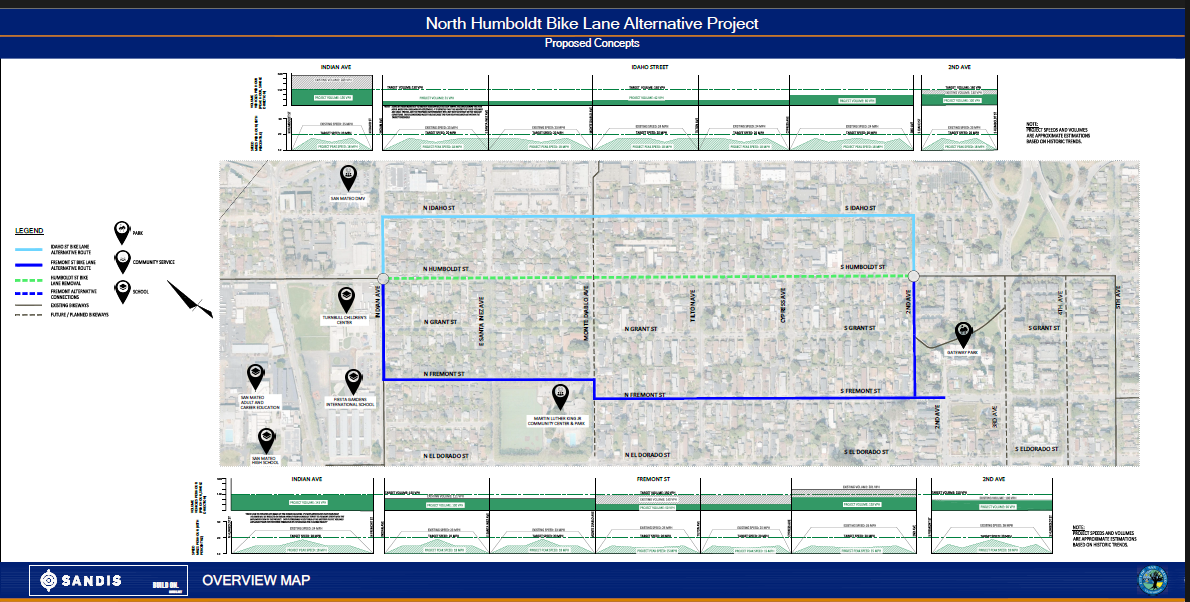Click the LEGEND heading text
The image size is (1190, 602).
[29, 230]
